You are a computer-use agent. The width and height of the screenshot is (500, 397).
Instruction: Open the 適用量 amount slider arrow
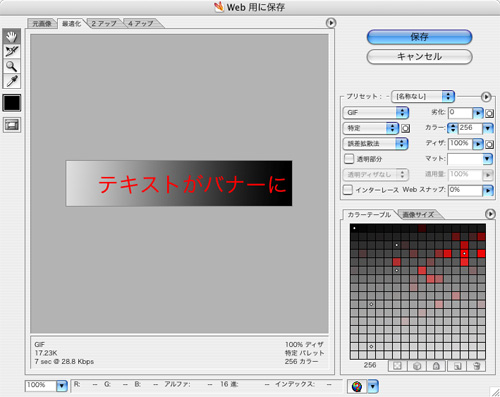tap(488, 175)
